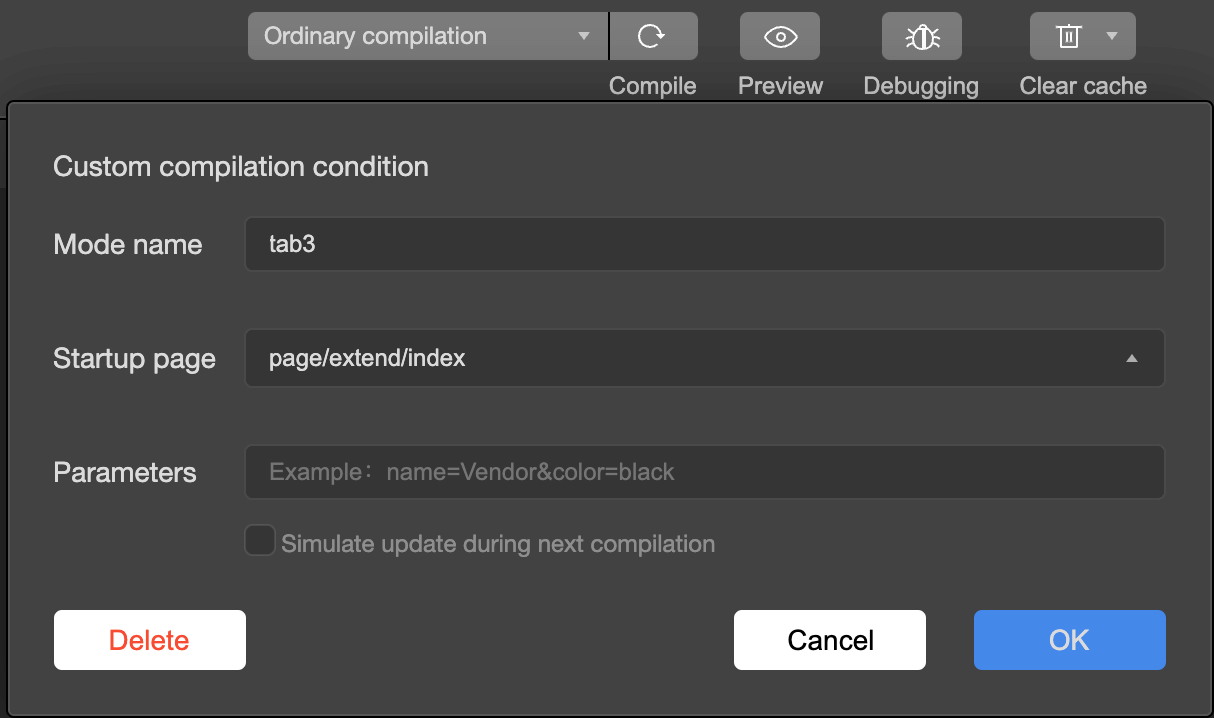Select the Debugging text label in toolbar
This screenshot has height=718, width=1214.
(921, 86)
